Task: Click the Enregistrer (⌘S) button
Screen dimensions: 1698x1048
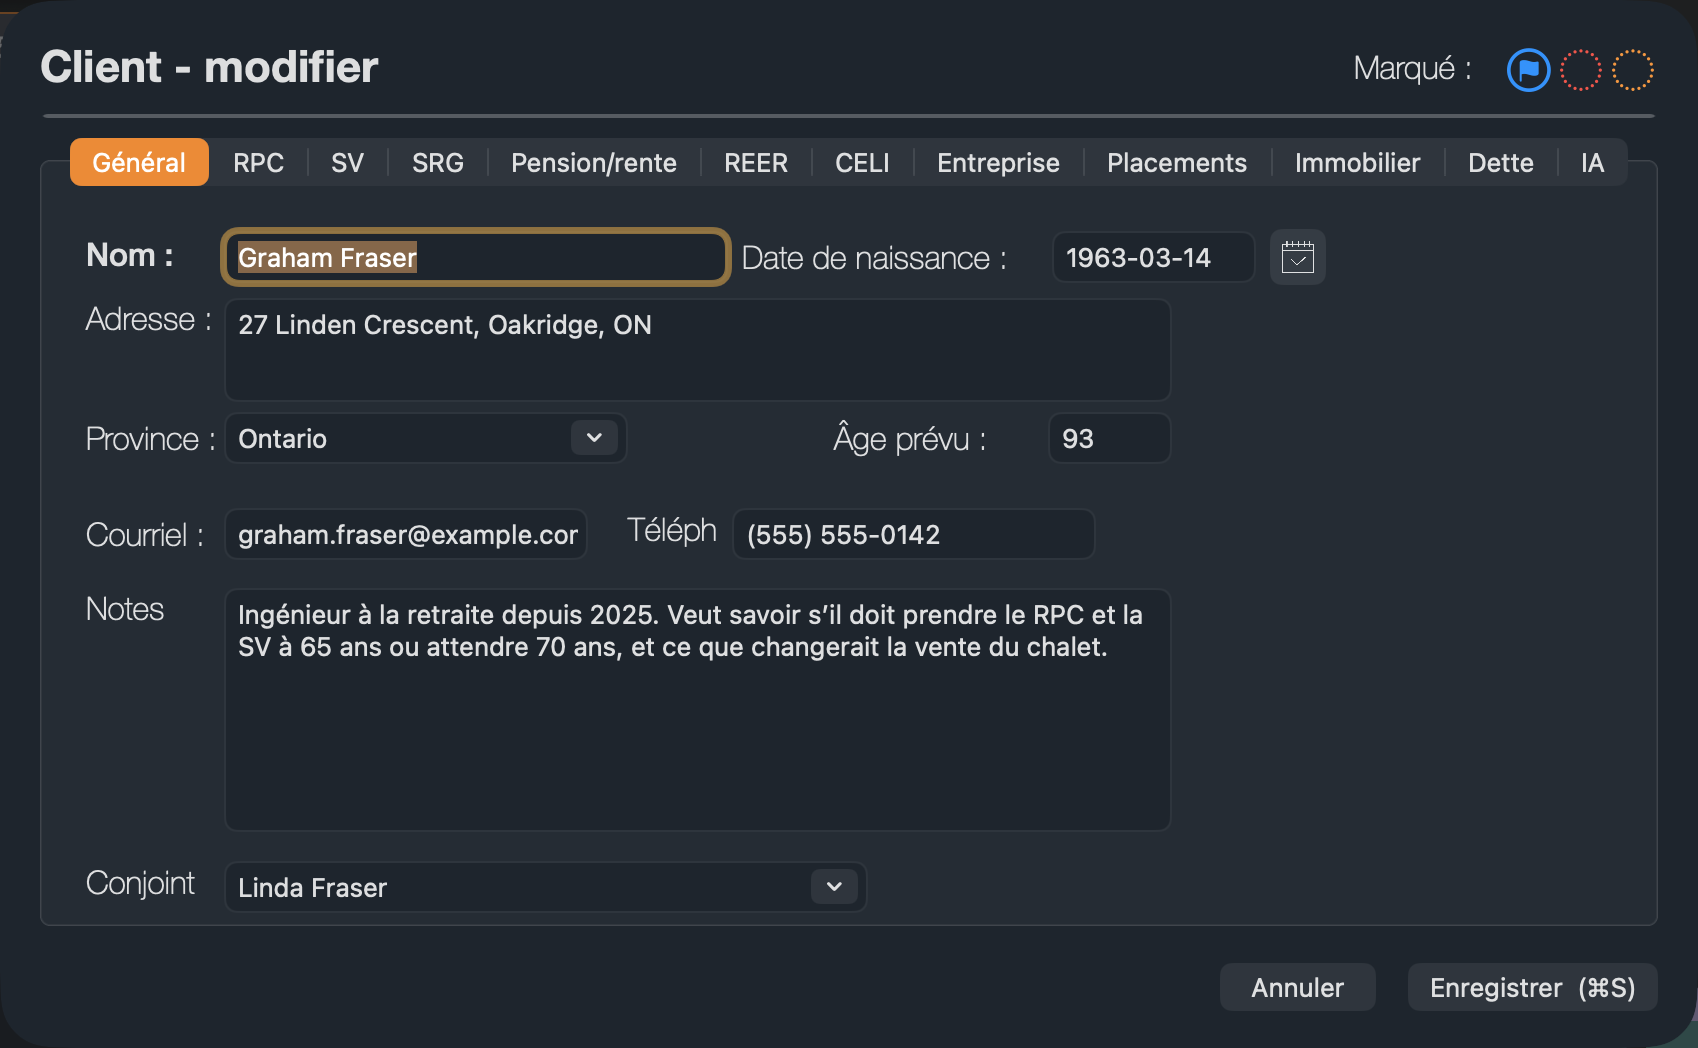Action: click(x=1532, y=987)
